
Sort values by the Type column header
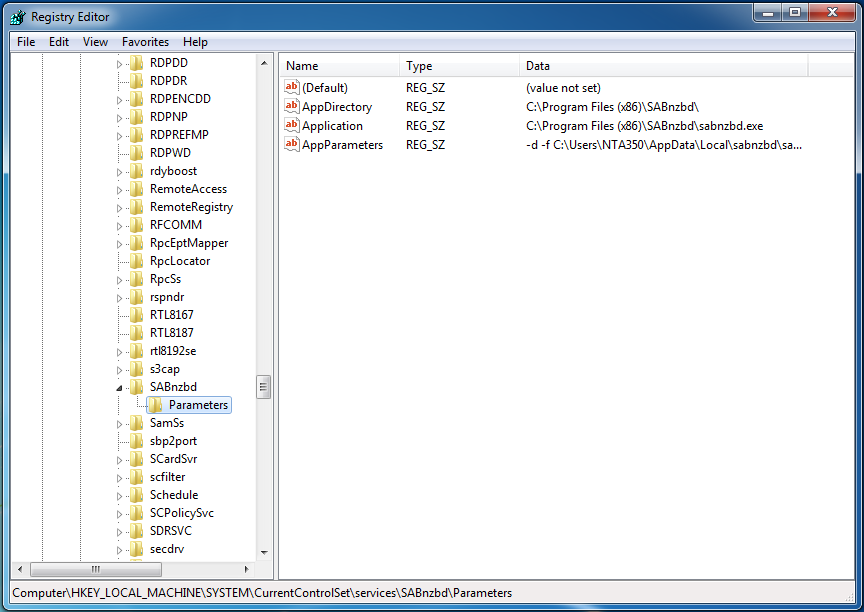(x=460, y=66)
